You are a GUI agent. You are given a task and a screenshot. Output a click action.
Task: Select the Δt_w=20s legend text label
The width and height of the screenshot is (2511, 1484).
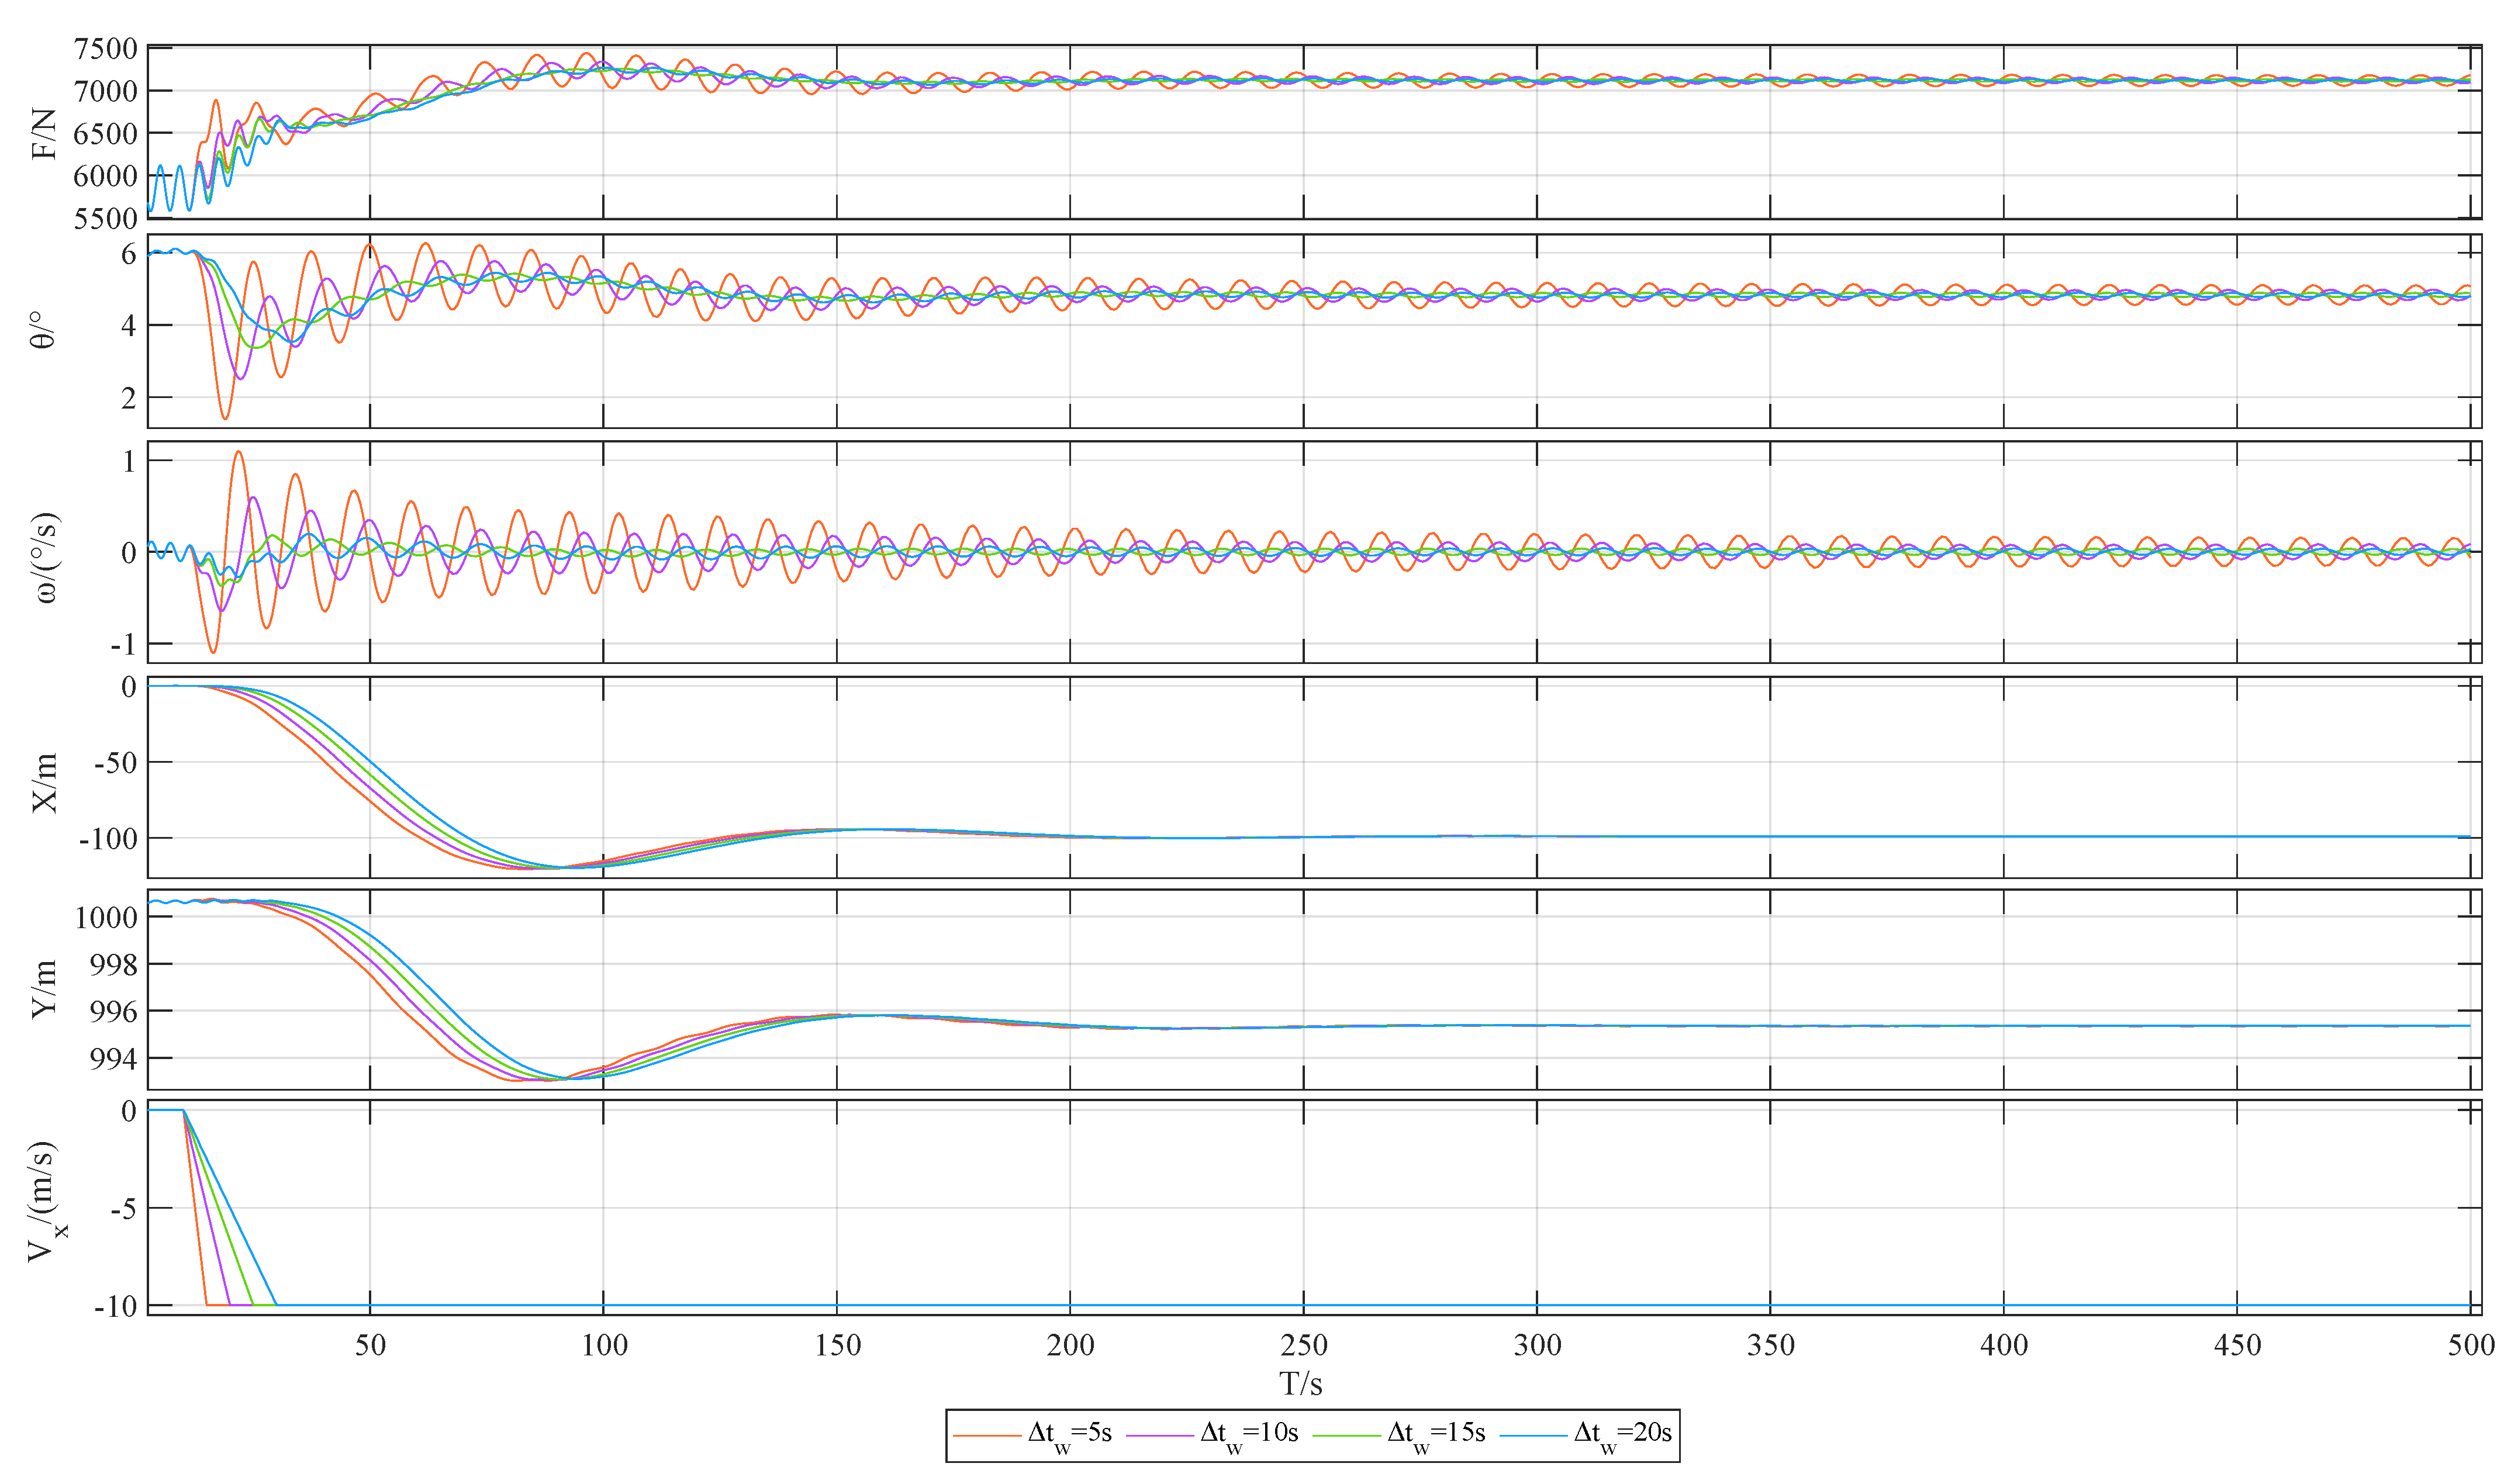(1623, 1434)
